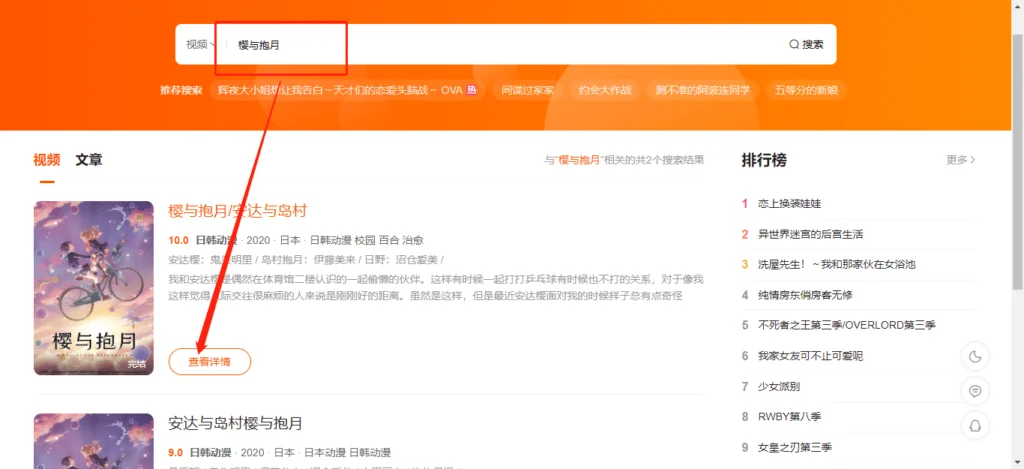Click the 校园 tag in first result
Viewport: 1024px width, 469px height.
pyautogui.click(x=366, y=240)
